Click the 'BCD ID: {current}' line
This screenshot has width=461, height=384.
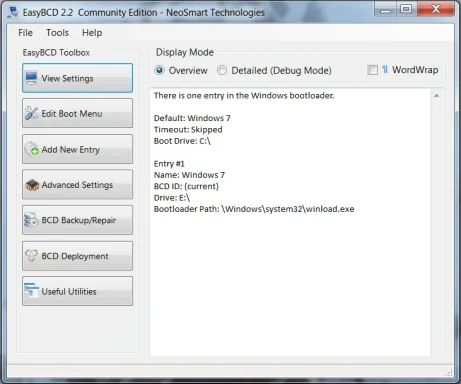click(186, 186)
